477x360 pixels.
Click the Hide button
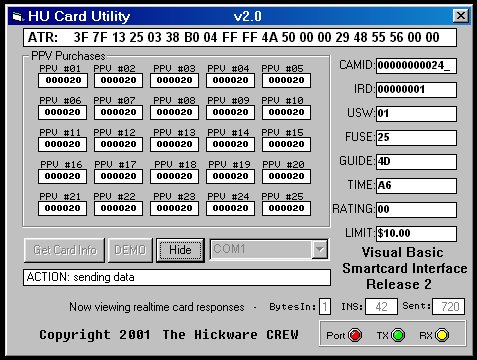pyautogui.click(x=180, y=250)
